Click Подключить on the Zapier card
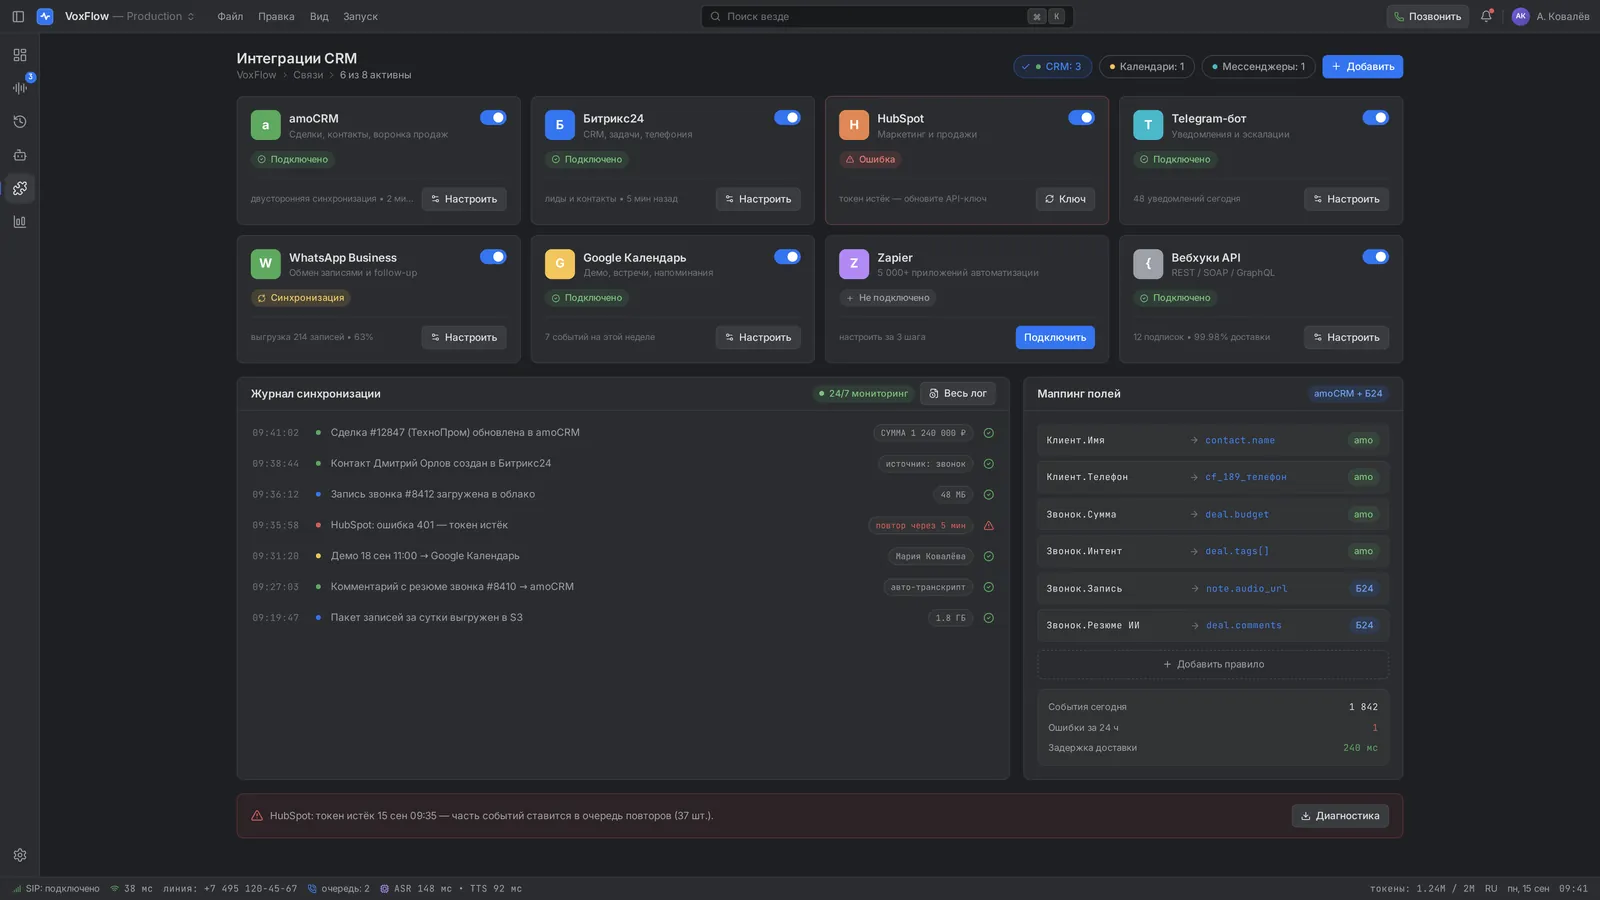The image size is (1600, 900). pyautogui.click(x=1055, y=338)
